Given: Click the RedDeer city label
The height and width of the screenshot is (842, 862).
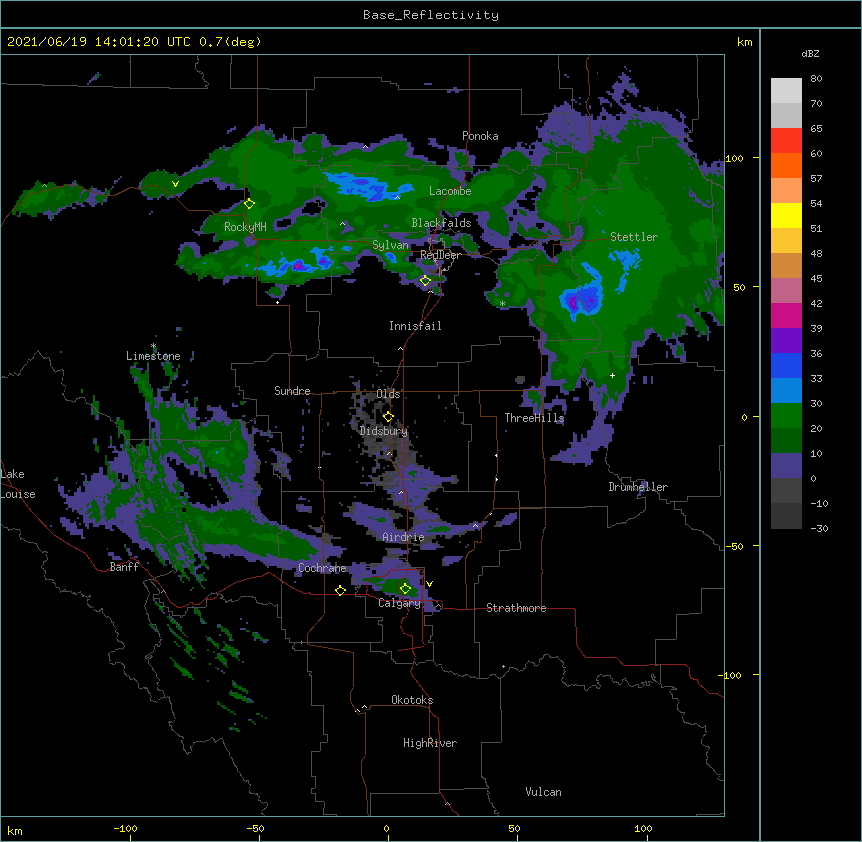Looking at the screenshot, I should pyautogui.click(x=440, y=255).
